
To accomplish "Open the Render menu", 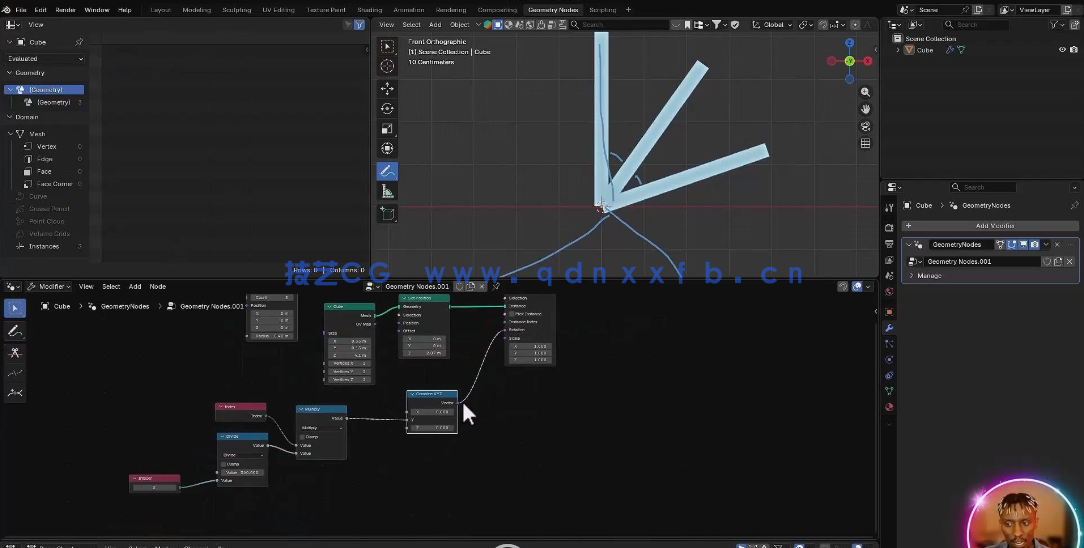I will click(x=66, y=10).
